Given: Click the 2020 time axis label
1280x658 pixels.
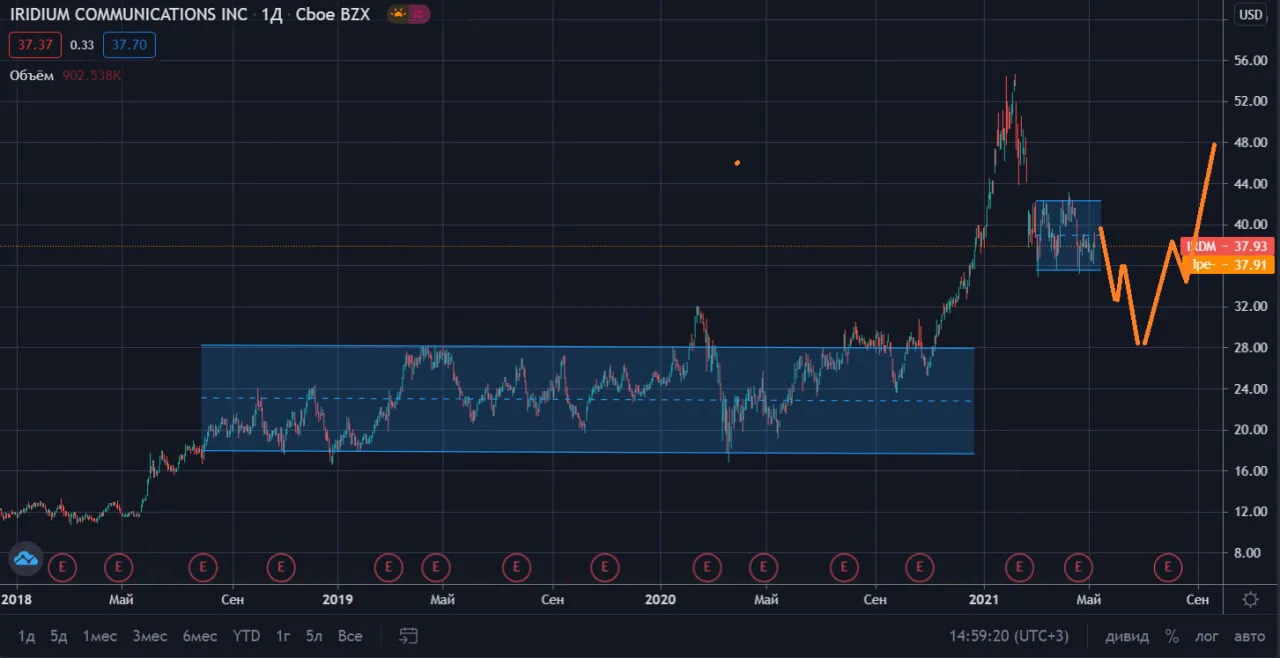Looking at the screenshot, I should (x=660, y=600).
